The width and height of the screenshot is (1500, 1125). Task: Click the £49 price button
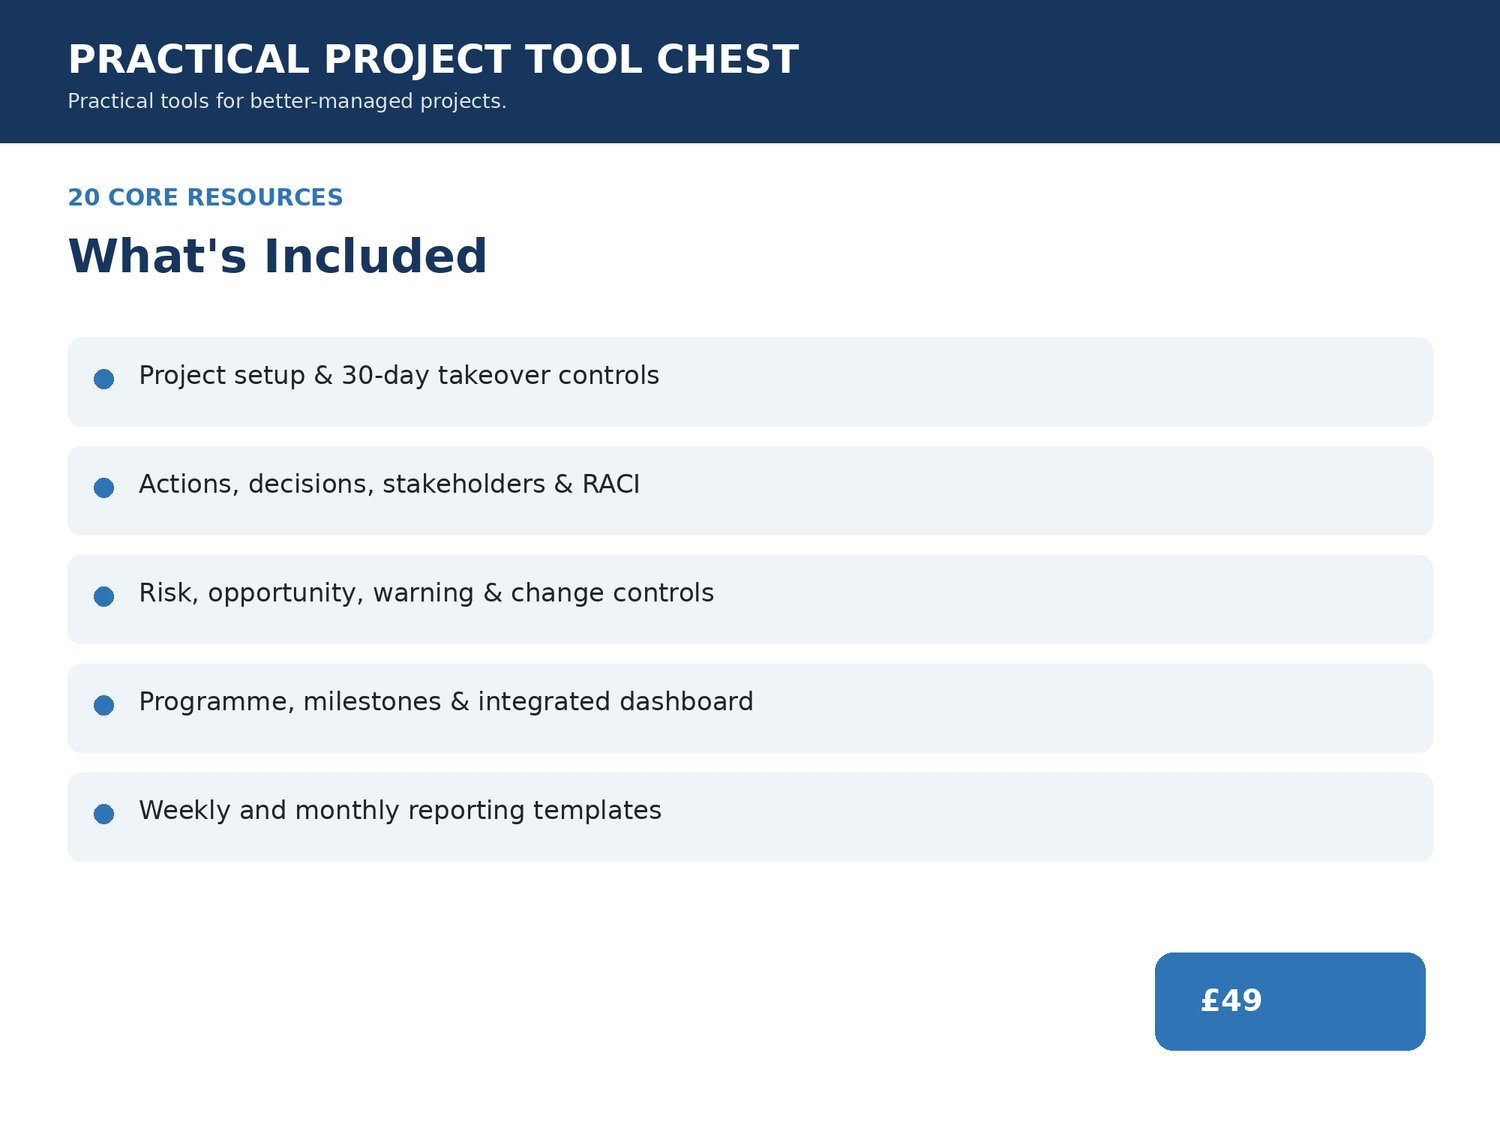(1290, 1001)
